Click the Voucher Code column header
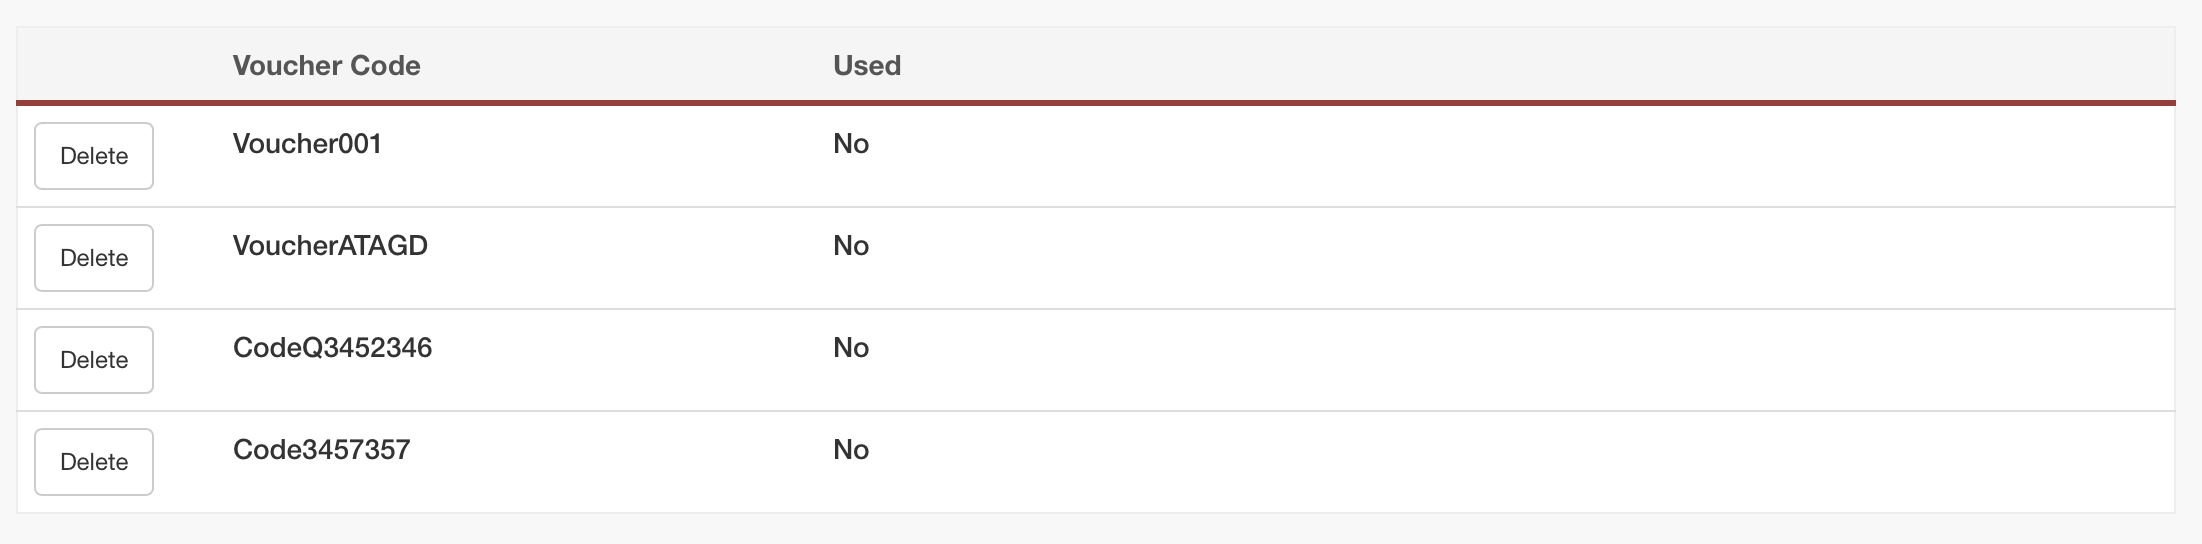This screenshot has width=2202, height=544. tap(326, 66)
